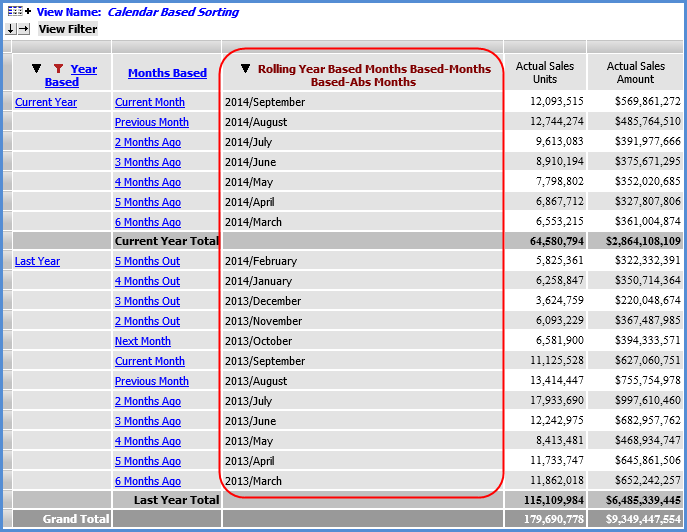Click the grid view icon beside View Name
Screen dimensions: 687x532
point(14,12)
